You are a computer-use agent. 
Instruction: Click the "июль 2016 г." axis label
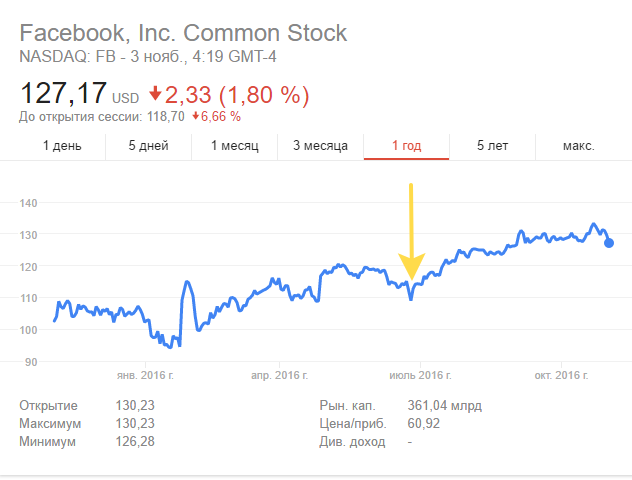pyautogui.click(x=419, y=376)
